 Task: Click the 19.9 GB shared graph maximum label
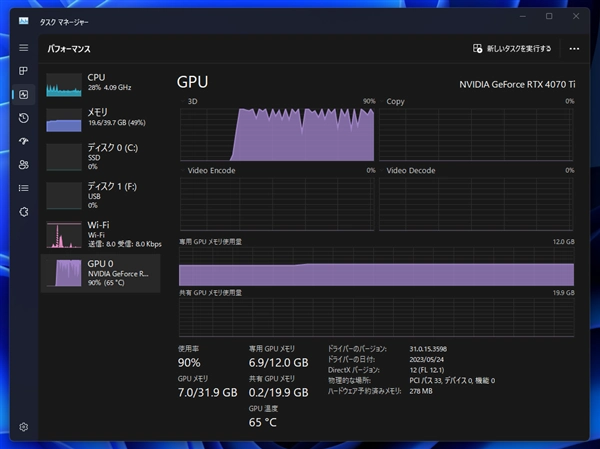tap(564, 293)
